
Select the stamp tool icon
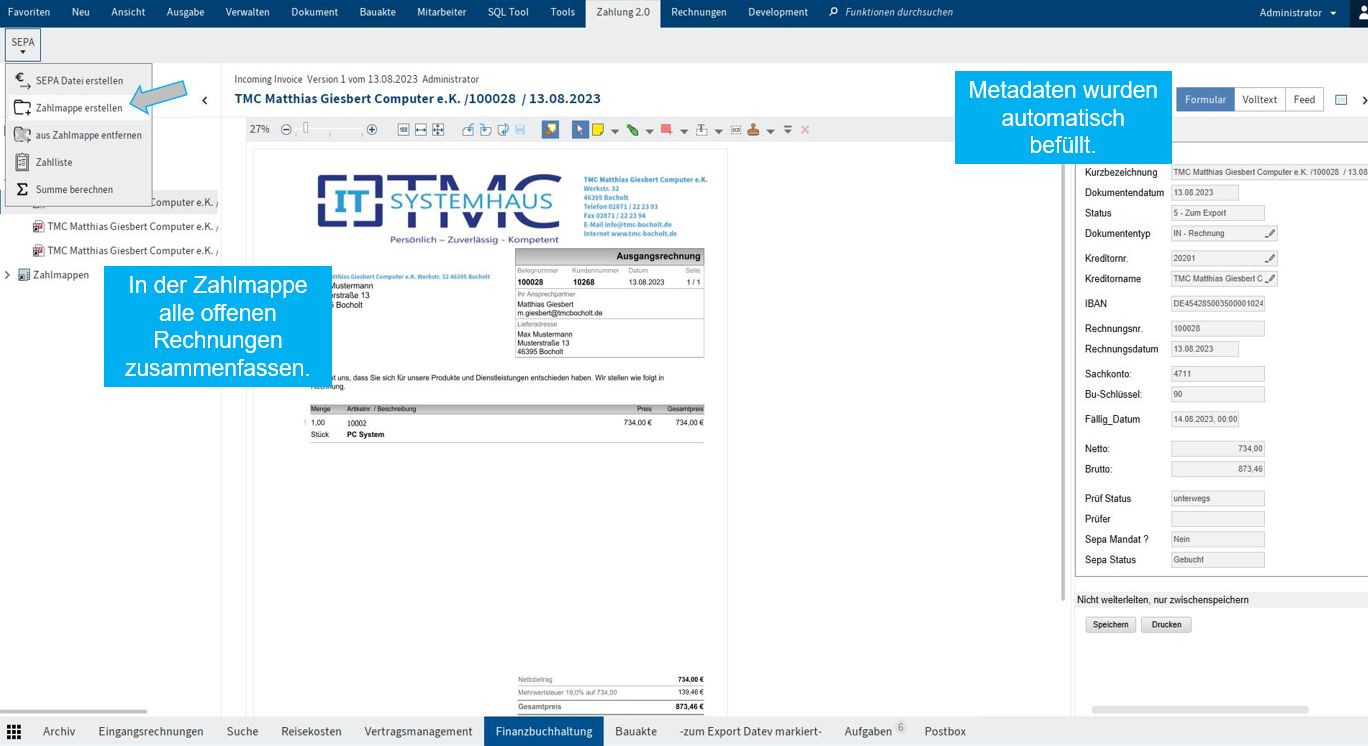[753, 129]
